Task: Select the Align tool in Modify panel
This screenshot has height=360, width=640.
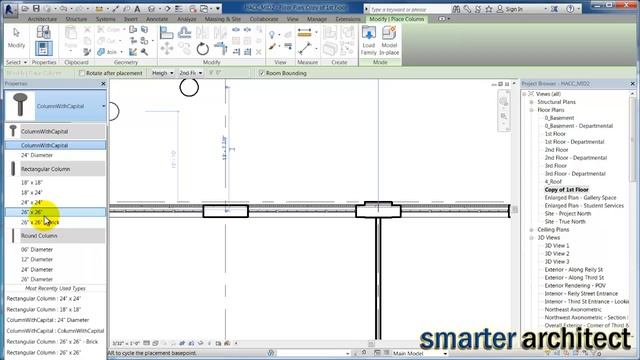Action: tap(166, 33)
